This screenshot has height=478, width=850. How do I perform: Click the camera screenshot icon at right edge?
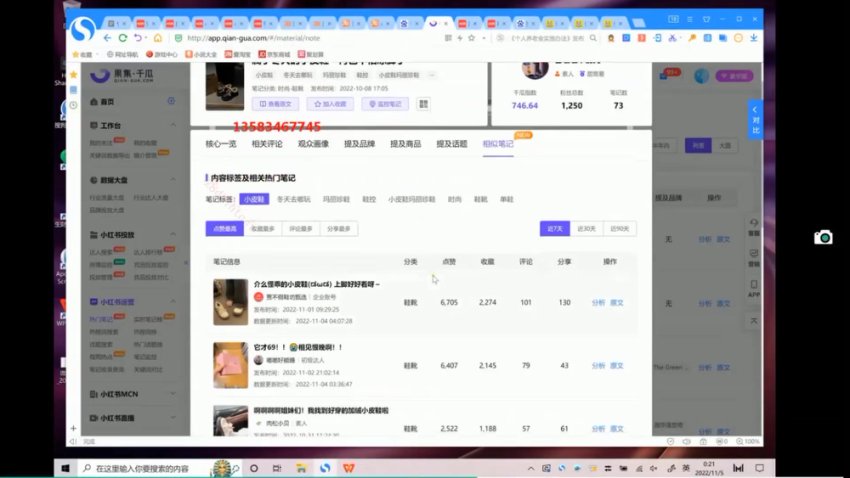822,237
